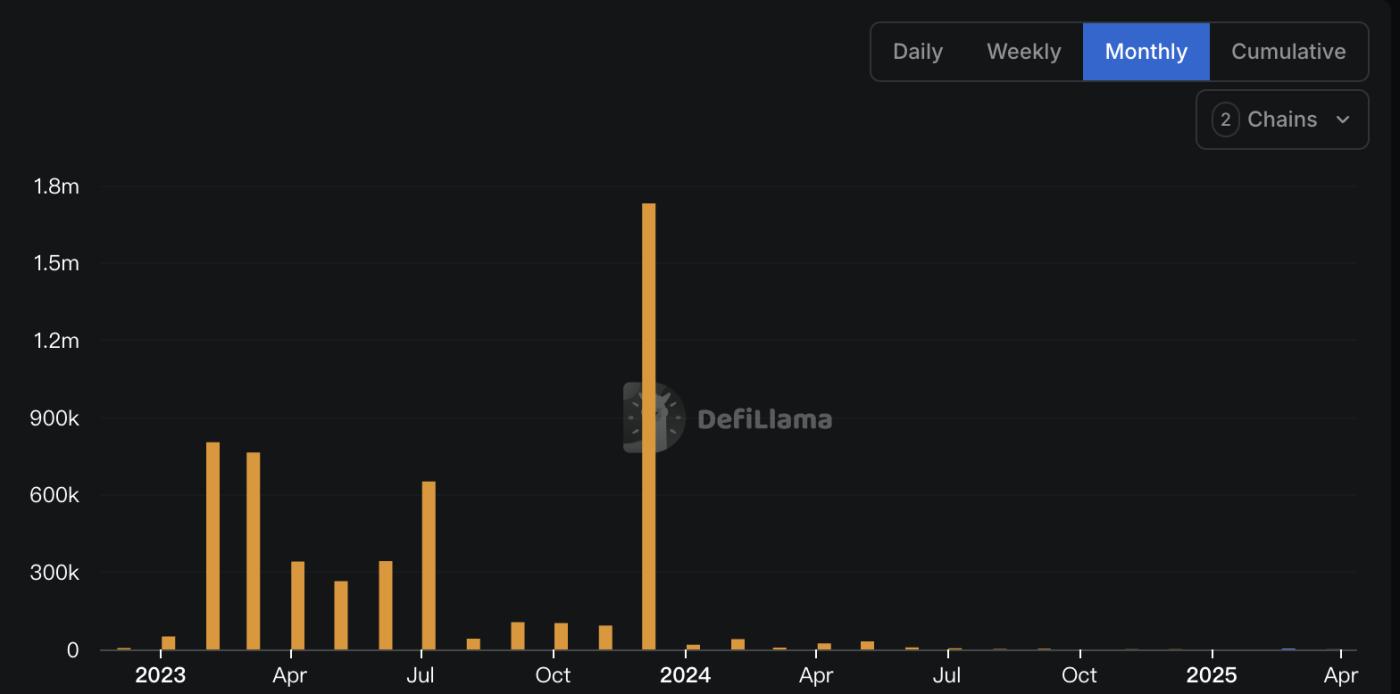The width and height of the screenshot is (1400, 694).
Task: Click the DefiLlama watermark text
Action: click(x=764, y=419)
